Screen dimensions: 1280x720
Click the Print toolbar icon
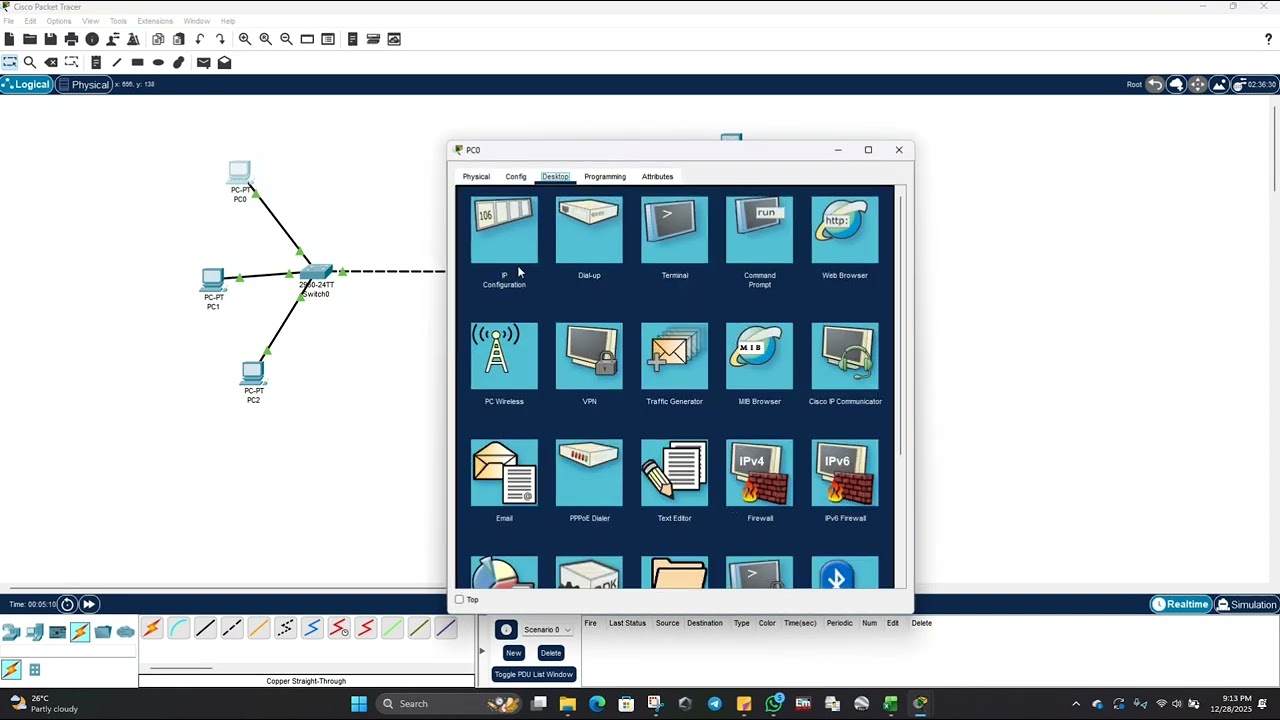[x=71, y=39]
